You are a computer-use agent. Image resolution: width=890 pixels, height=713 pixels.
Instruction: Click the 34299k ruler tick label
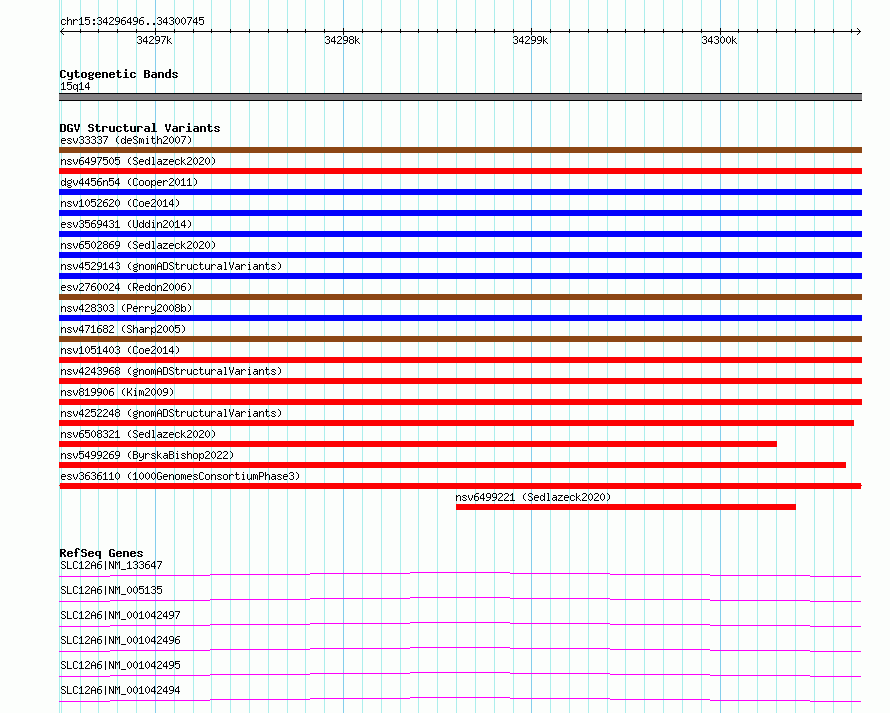530,40
